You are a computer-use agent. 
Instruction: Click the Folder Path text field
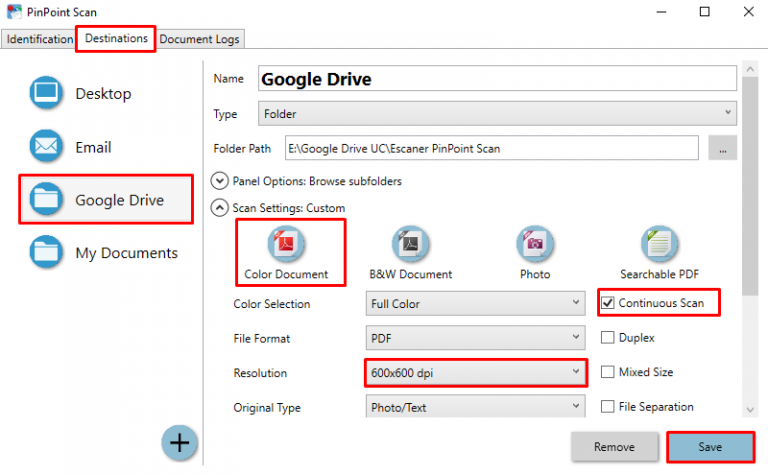(x=491, y=149)
